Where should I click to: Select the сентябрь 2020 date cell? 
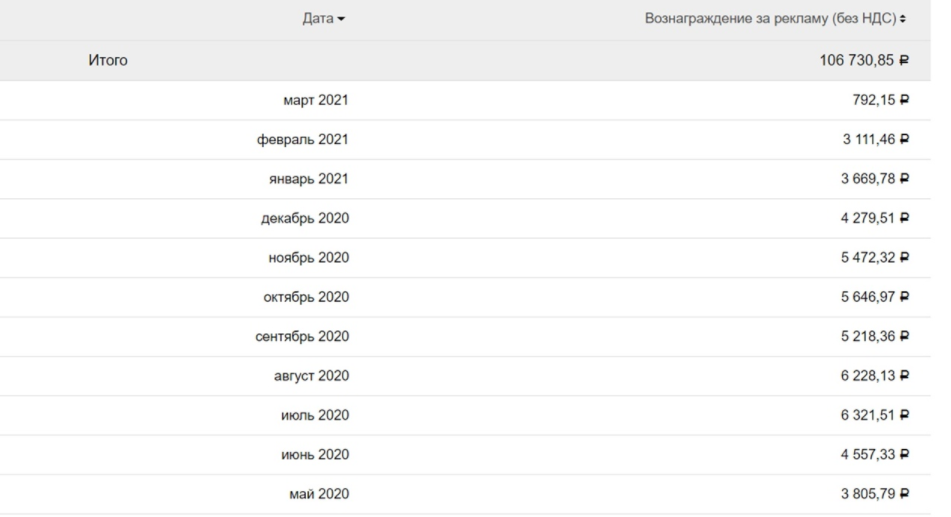click(301, 336)
